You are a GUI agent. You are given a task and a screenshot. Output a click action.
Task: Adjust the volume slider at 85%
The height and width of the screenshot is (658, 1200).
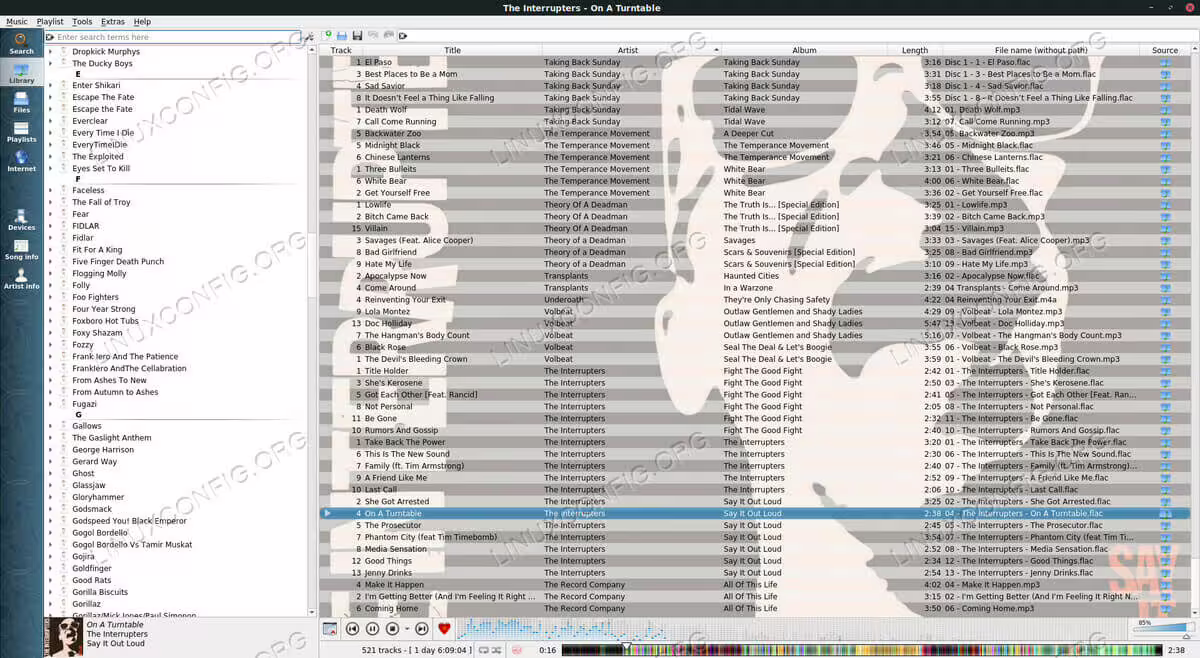tap(1162, 628)
